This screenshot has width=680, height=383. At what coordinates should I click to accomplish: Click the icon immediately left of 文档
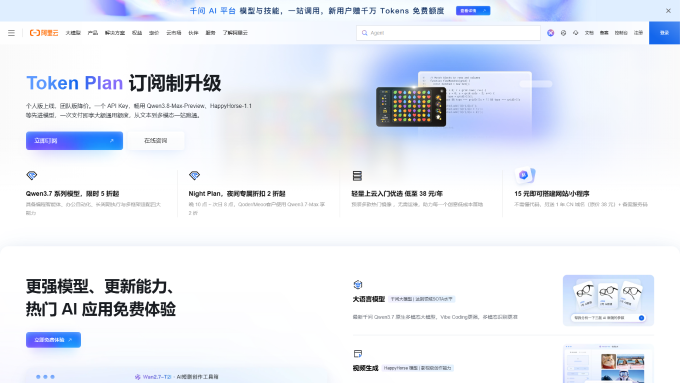pyautogui.click(x=575, y=33)
